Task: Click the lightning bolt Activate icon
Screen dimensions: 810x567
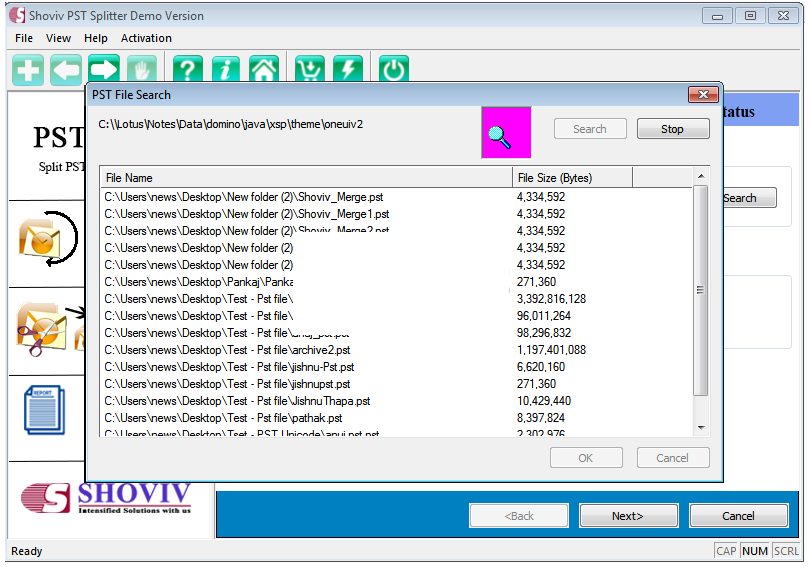Action: pyautogui.click(x=348, y=69)
